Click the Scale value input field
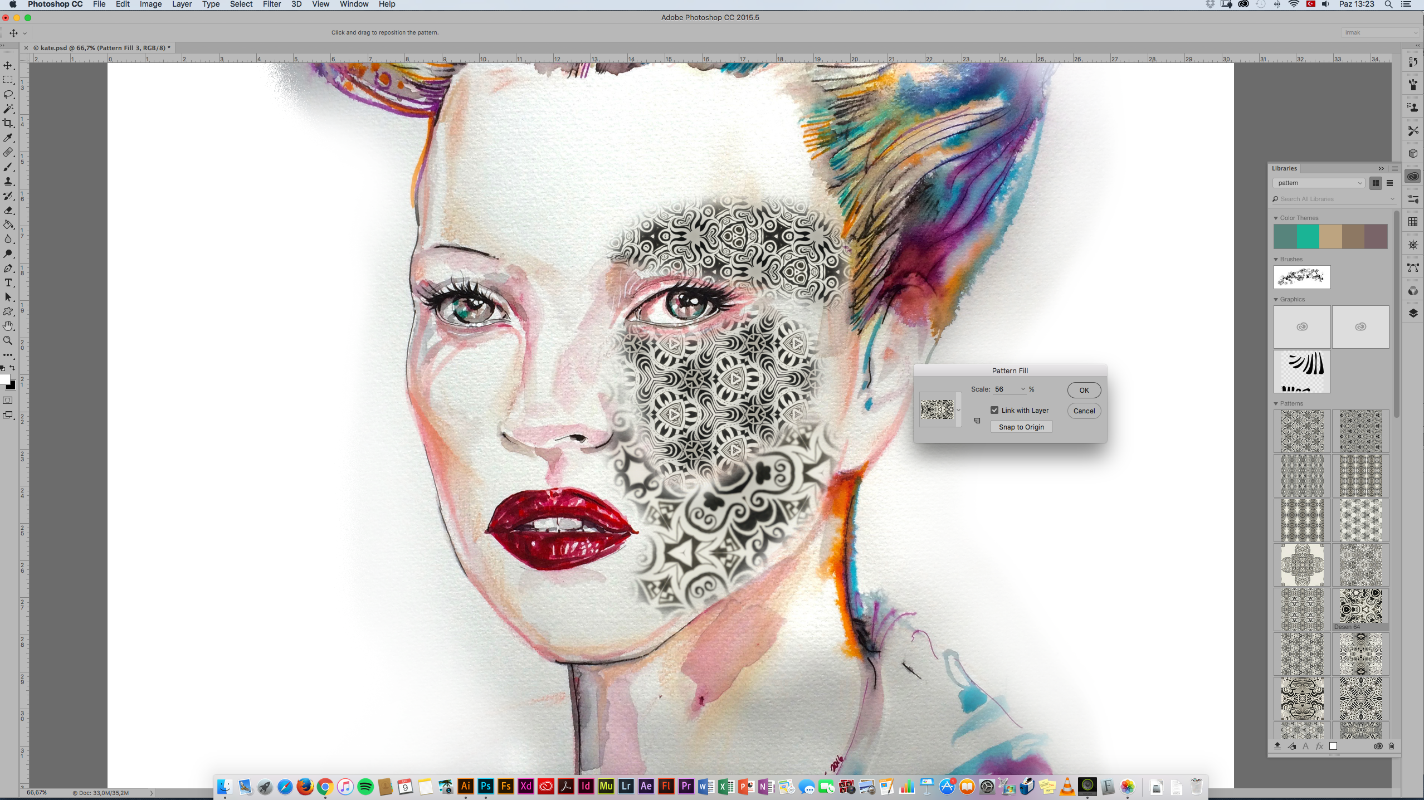The width and height of the screenshot is (1424, 800). pyautogui.click(x=1005, y=389)
